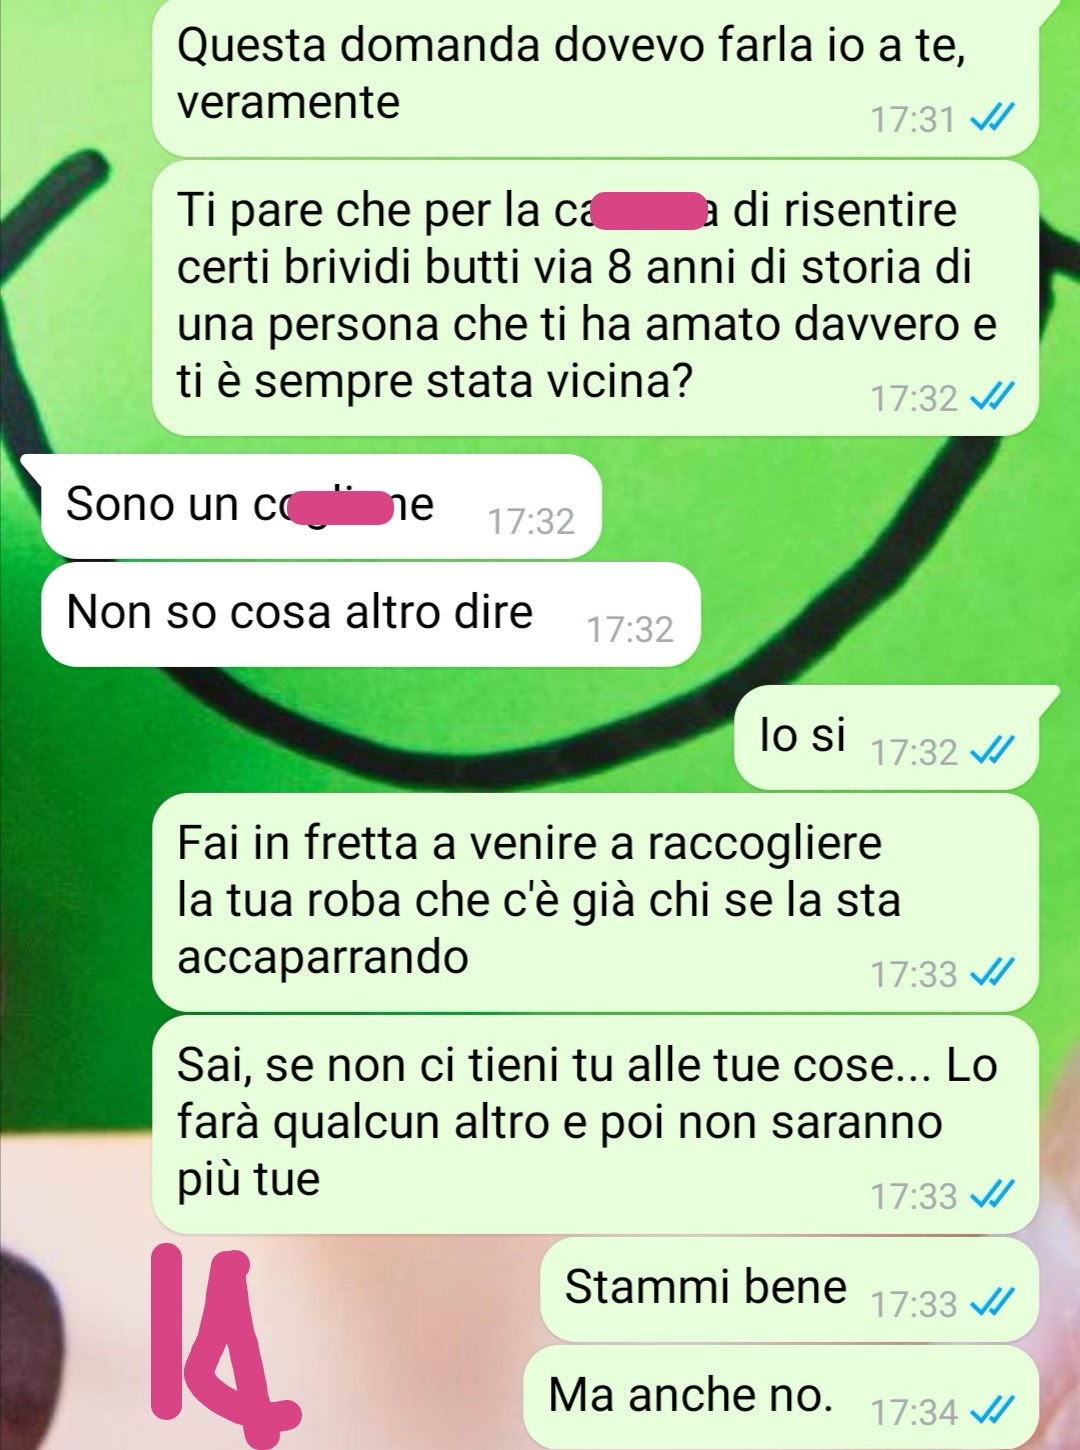Tap the 'Ma anche no.' message
The width and height of the screenshot is (1080, 1450).
(x=781, y=1397)
